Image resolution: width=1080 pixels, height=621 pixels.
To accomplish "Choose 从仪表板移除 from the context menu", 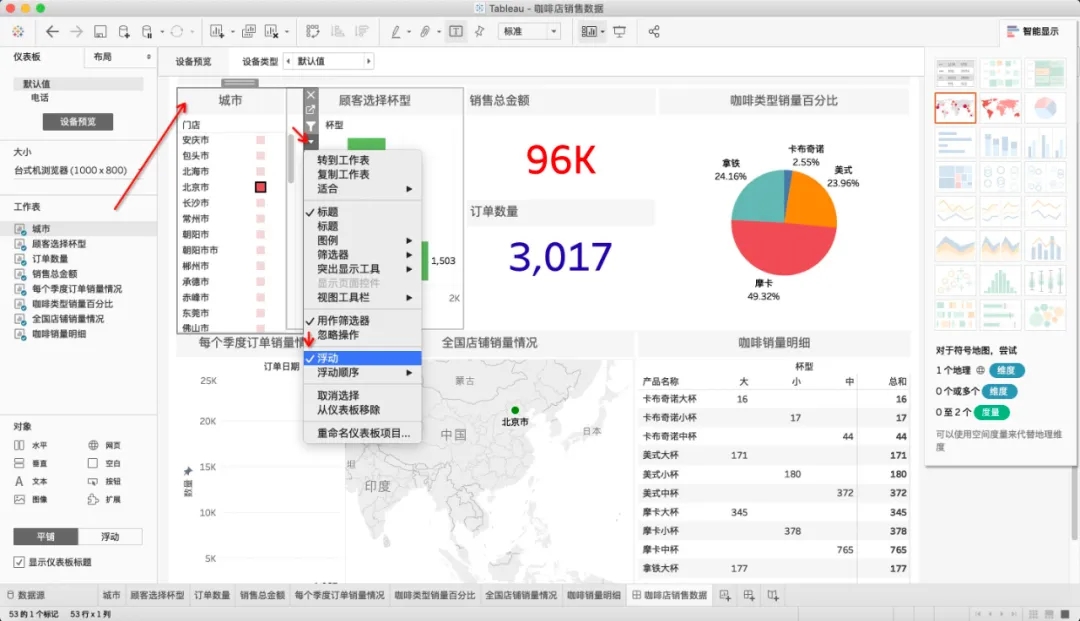I will (x=348, y=410).
